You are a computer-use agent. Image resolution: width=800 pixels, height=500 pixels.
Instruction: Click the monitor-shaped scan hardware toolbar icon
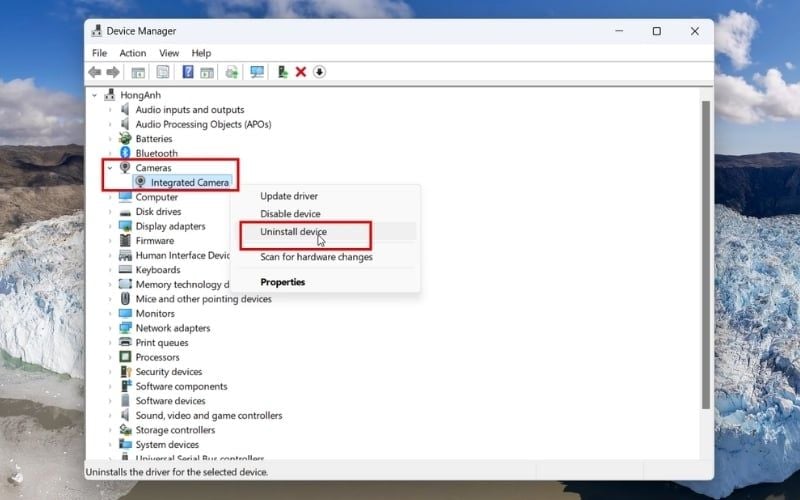point(257,72)
